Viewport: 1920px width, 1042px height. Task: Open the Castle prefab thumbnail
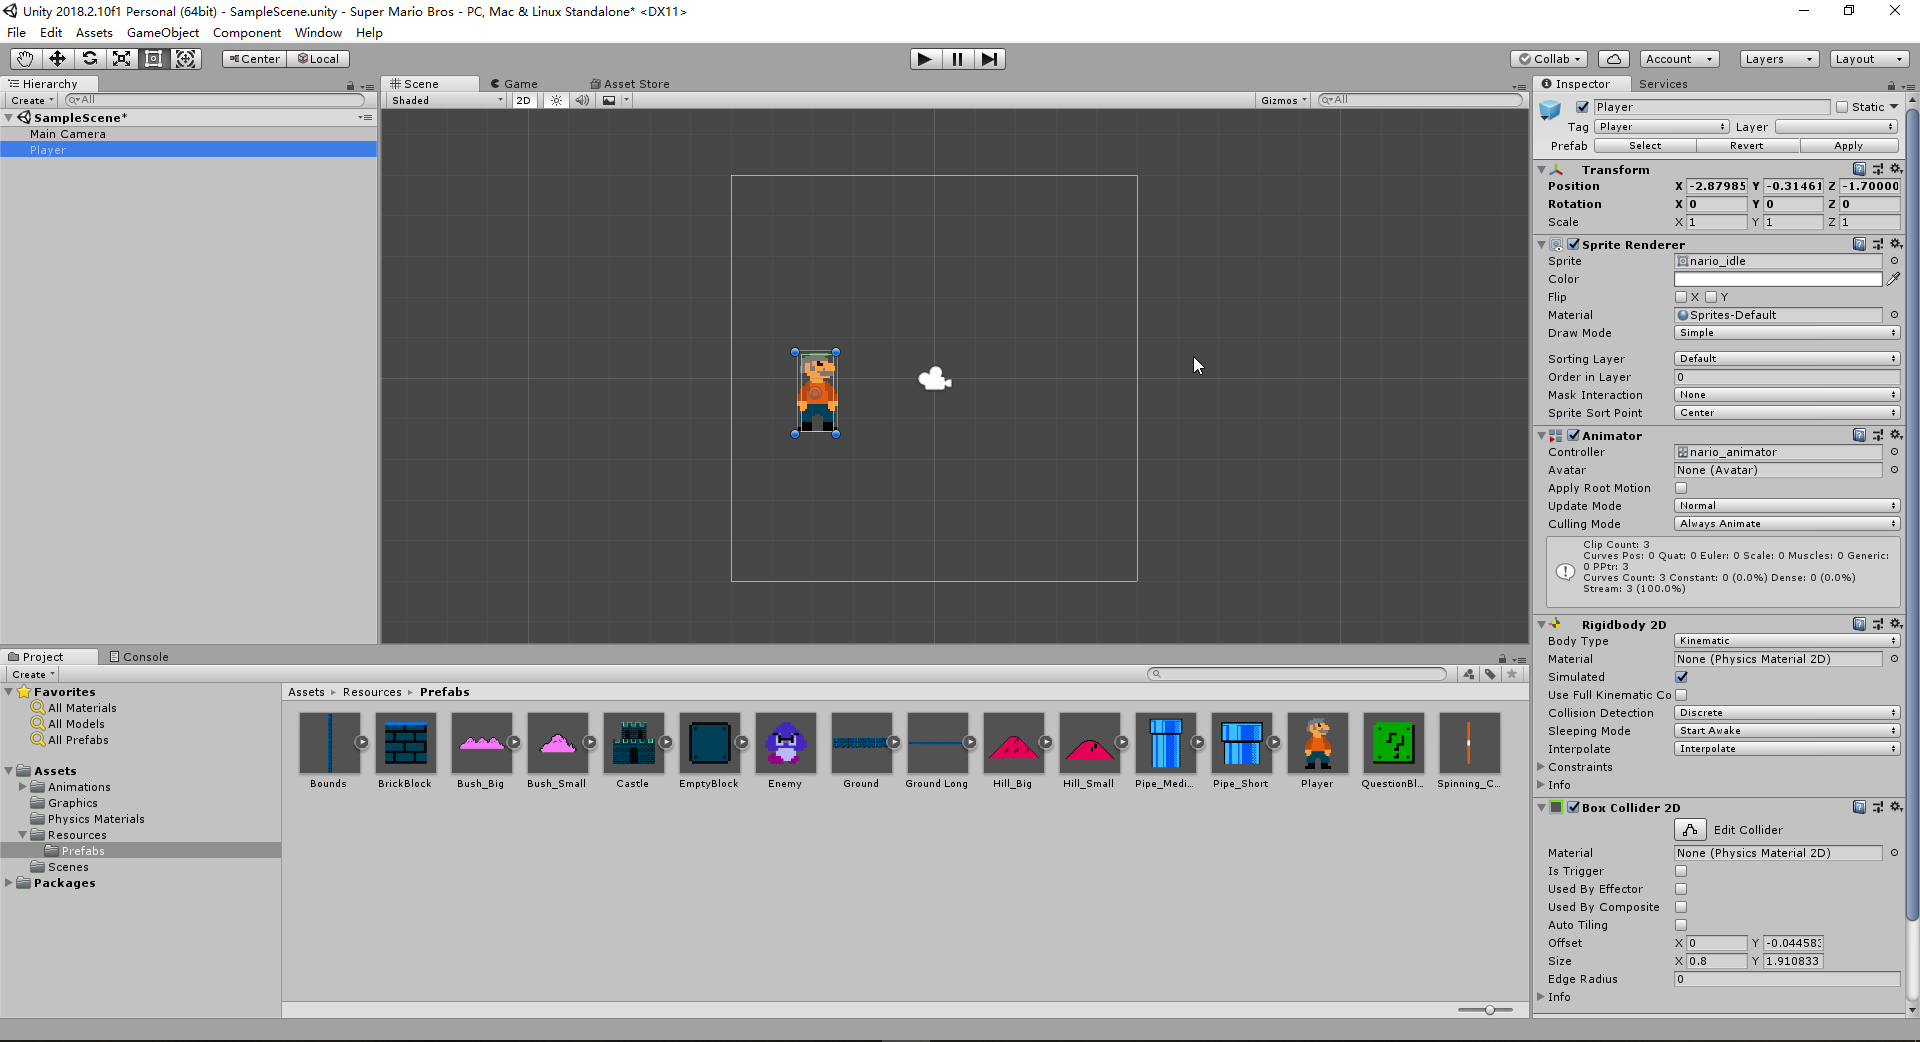[633, 743]
